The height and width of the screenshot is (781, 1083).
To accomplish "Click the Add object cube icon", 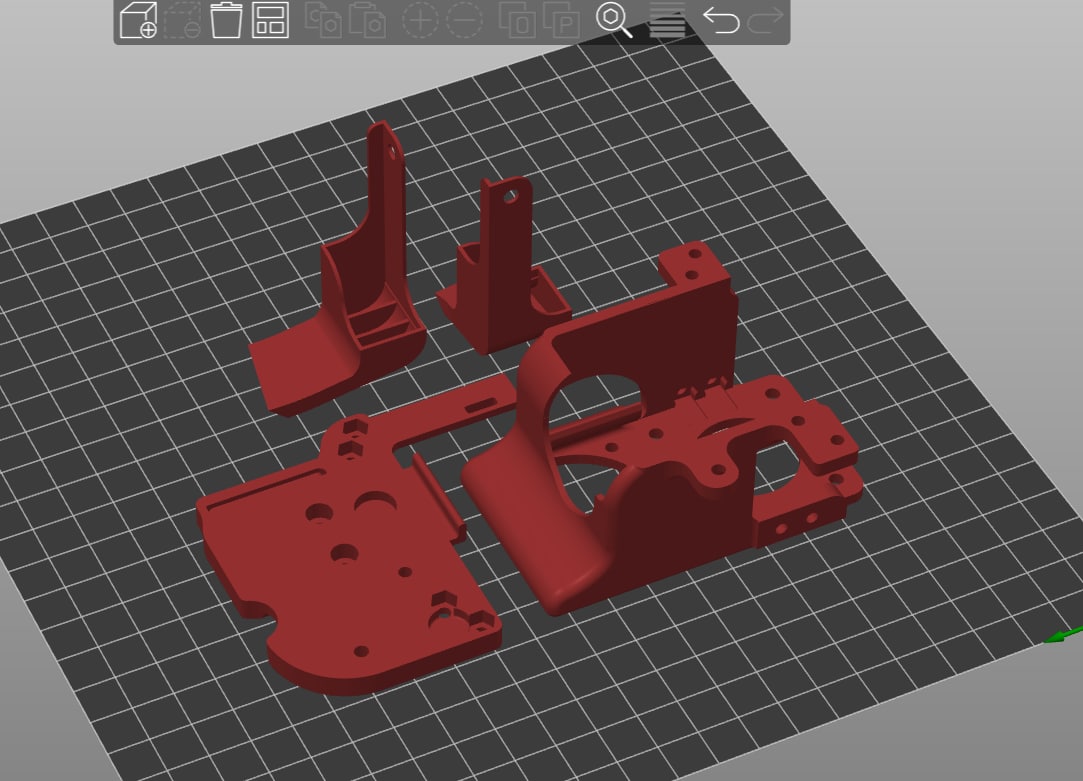I will (138, 20).
